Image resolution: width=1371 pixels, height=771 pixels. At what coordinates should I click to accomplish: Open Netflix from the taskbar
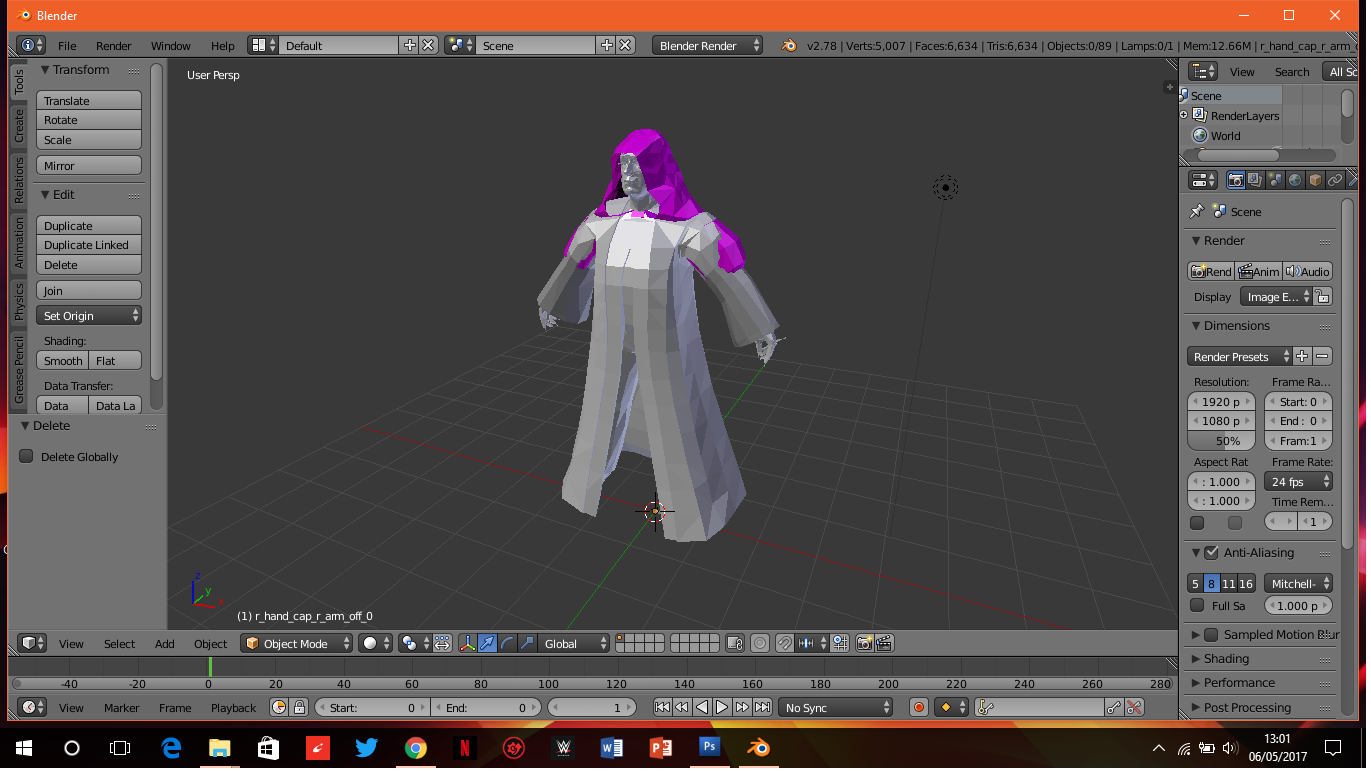pyautogui.click(x=464, y=748)
